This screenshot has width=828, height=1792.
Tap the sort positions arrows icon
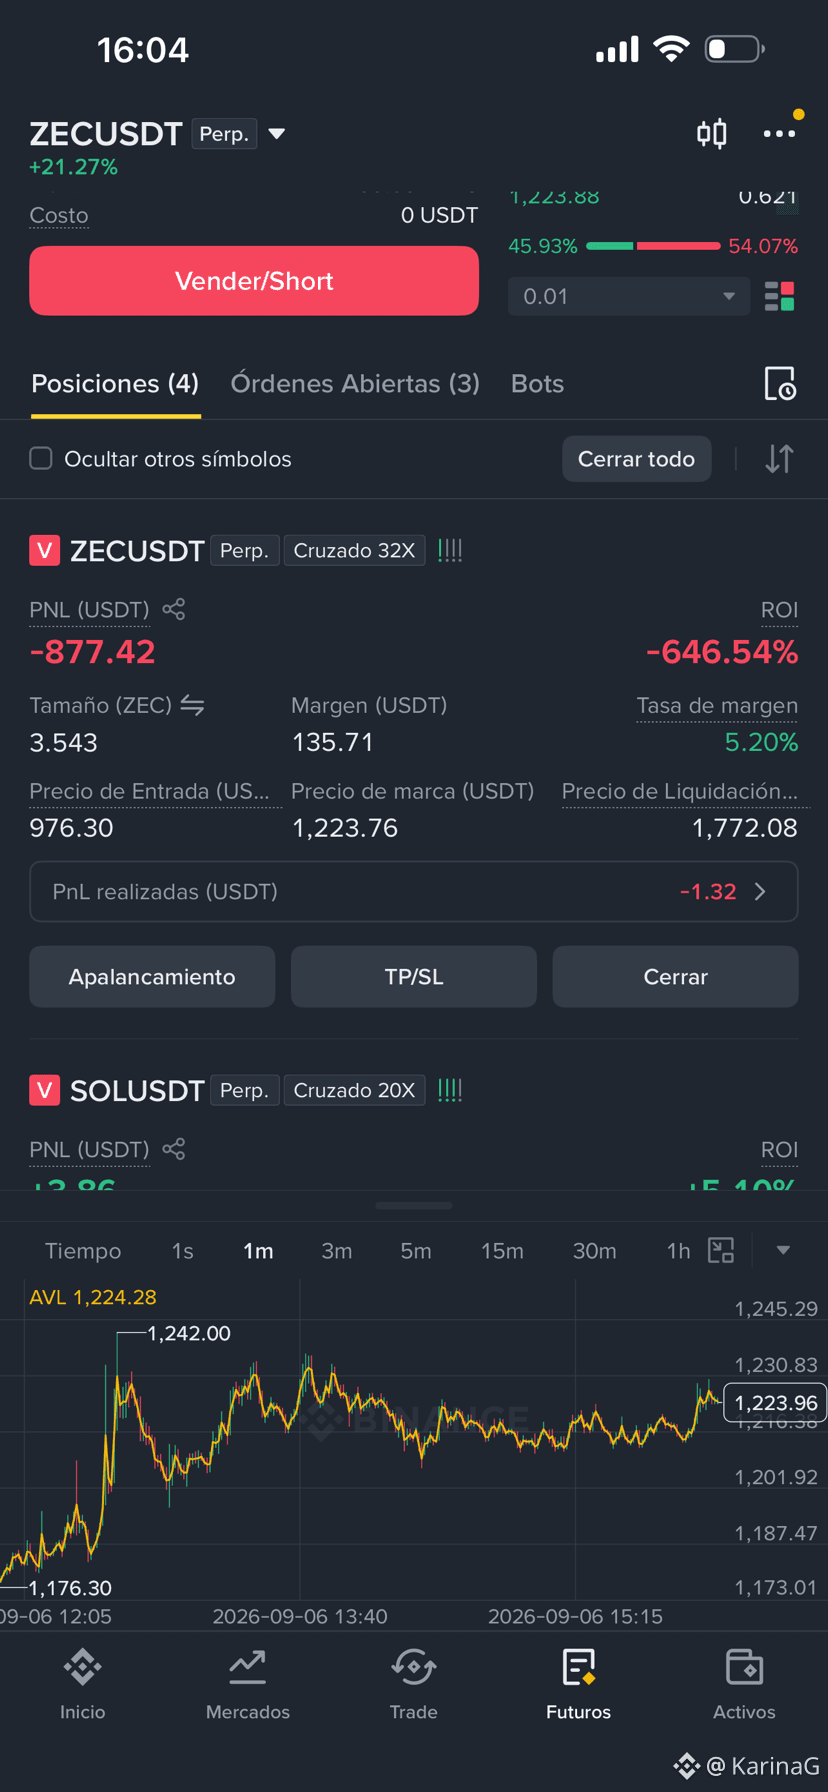tap(780, 459)
